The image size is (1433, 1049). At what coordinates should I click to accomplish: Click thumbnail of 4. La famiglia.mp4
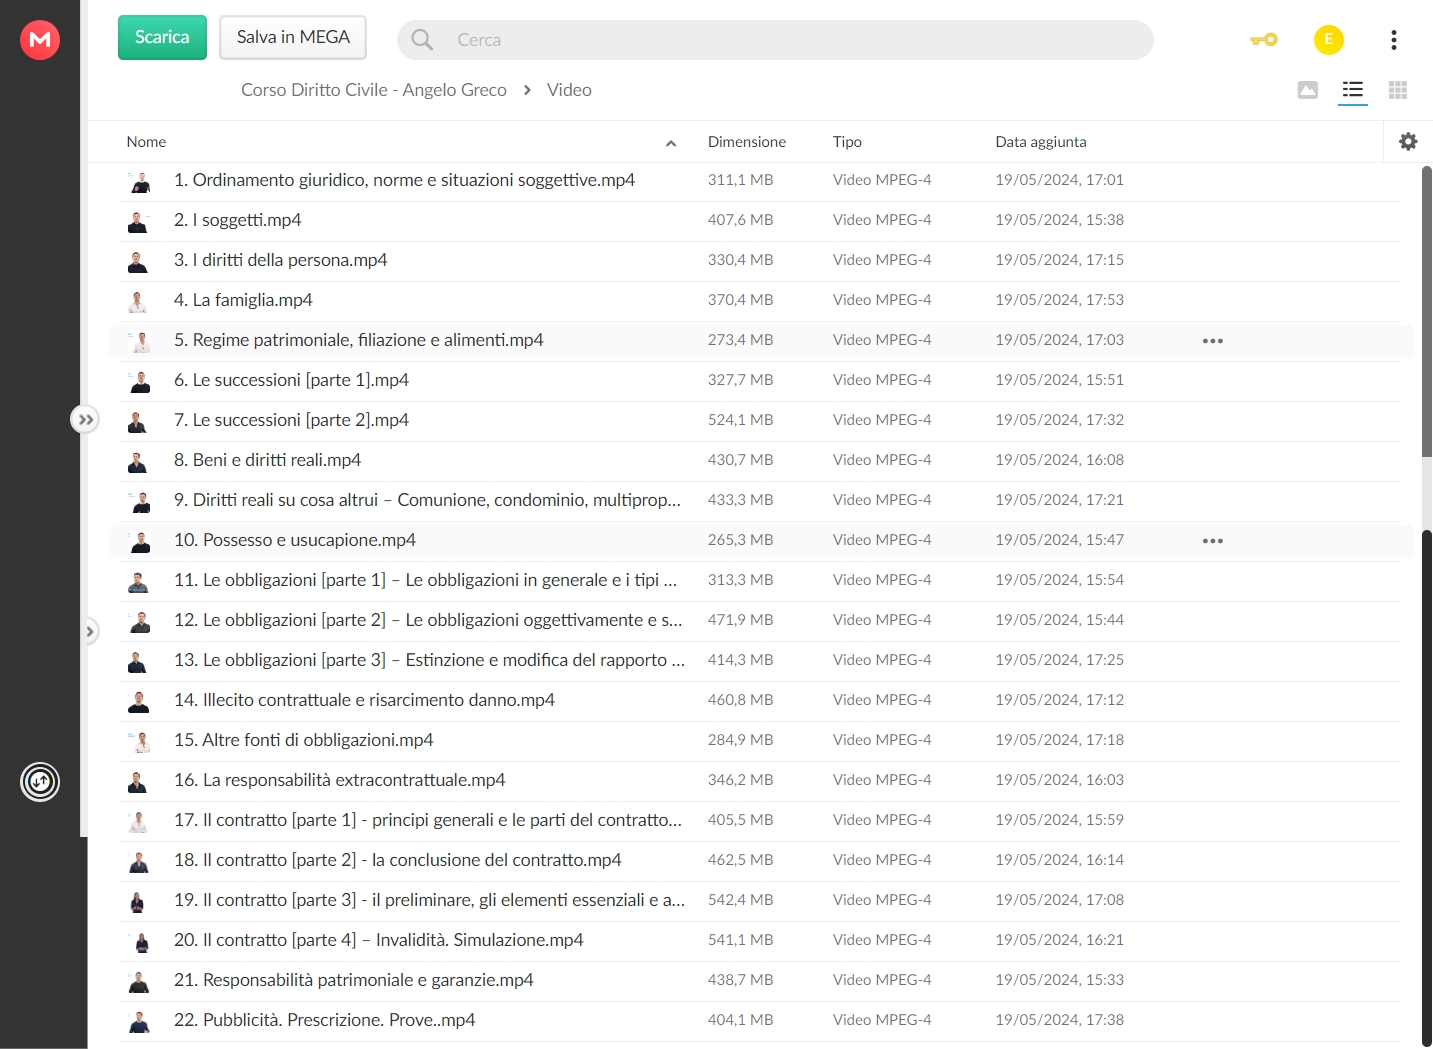(139, 301)
